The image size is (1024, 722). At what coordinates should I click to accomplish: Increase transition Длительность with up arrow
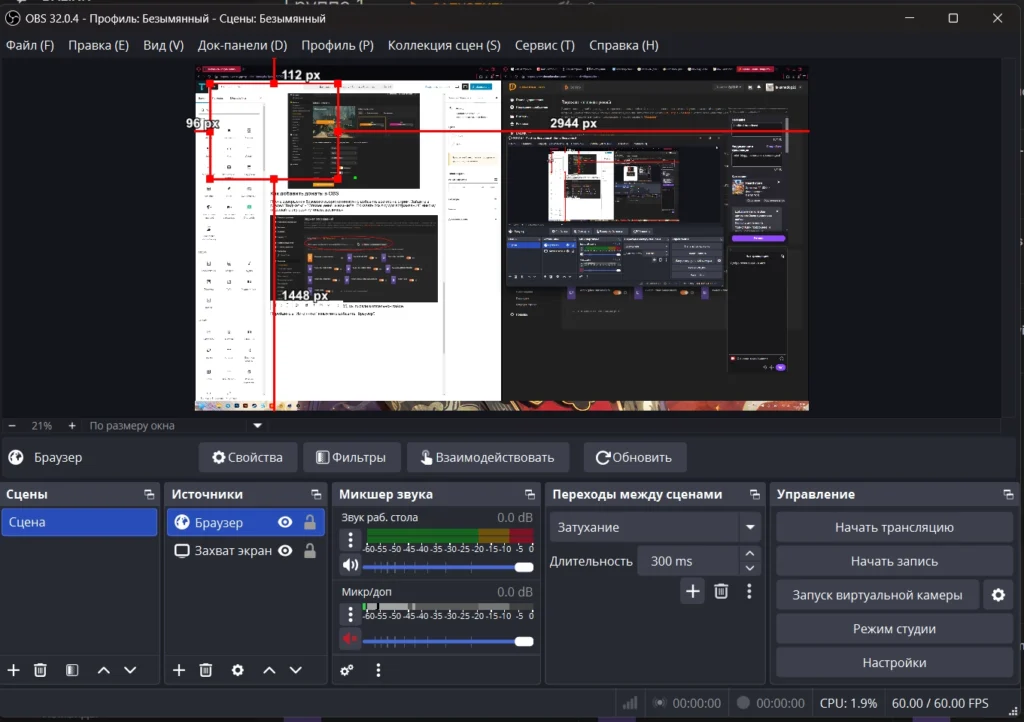point(750,554)
